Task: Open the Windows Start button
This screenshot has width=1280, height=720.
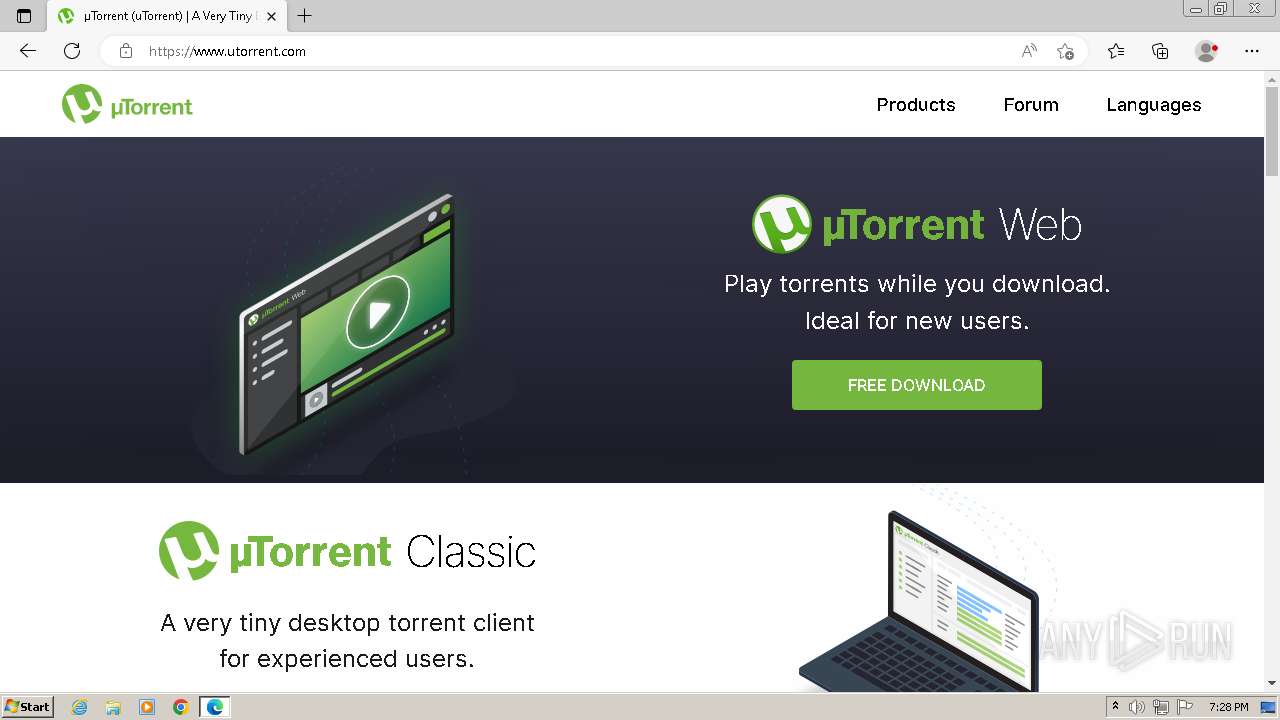Action: tap(28, 706)
